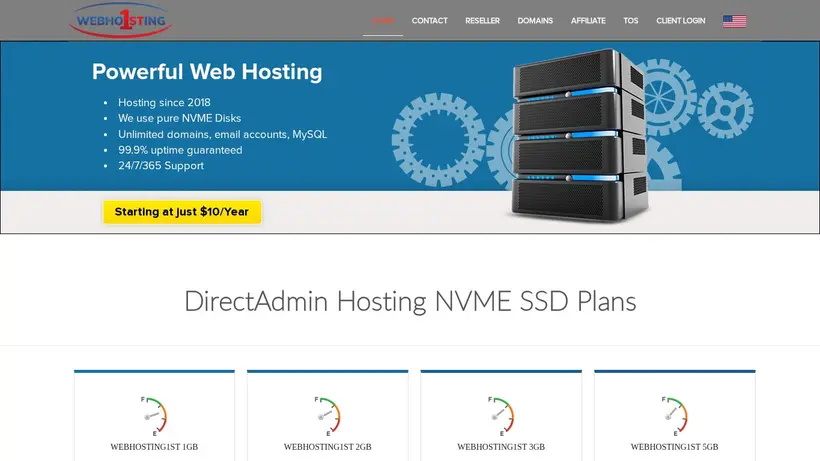Click 'DirectAdmin Hosting NVME SSD Plans' heading
Screen dimensions: 820x461
(410, 302)
